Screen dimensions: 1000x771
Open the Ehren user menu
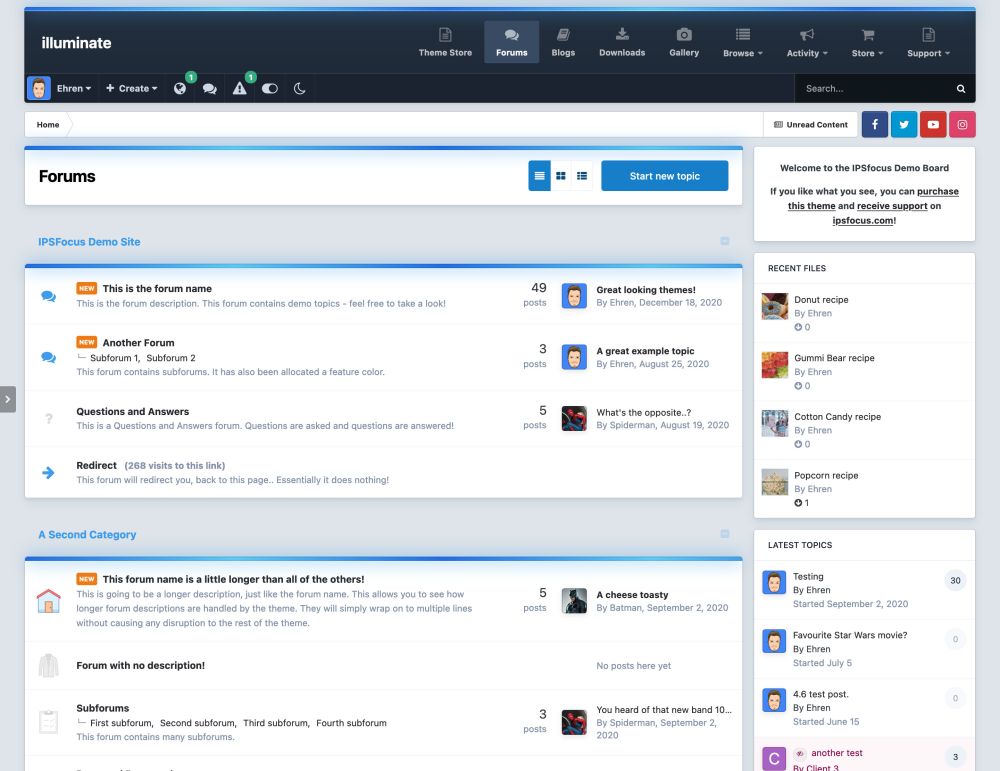click(x=74, y=89)
